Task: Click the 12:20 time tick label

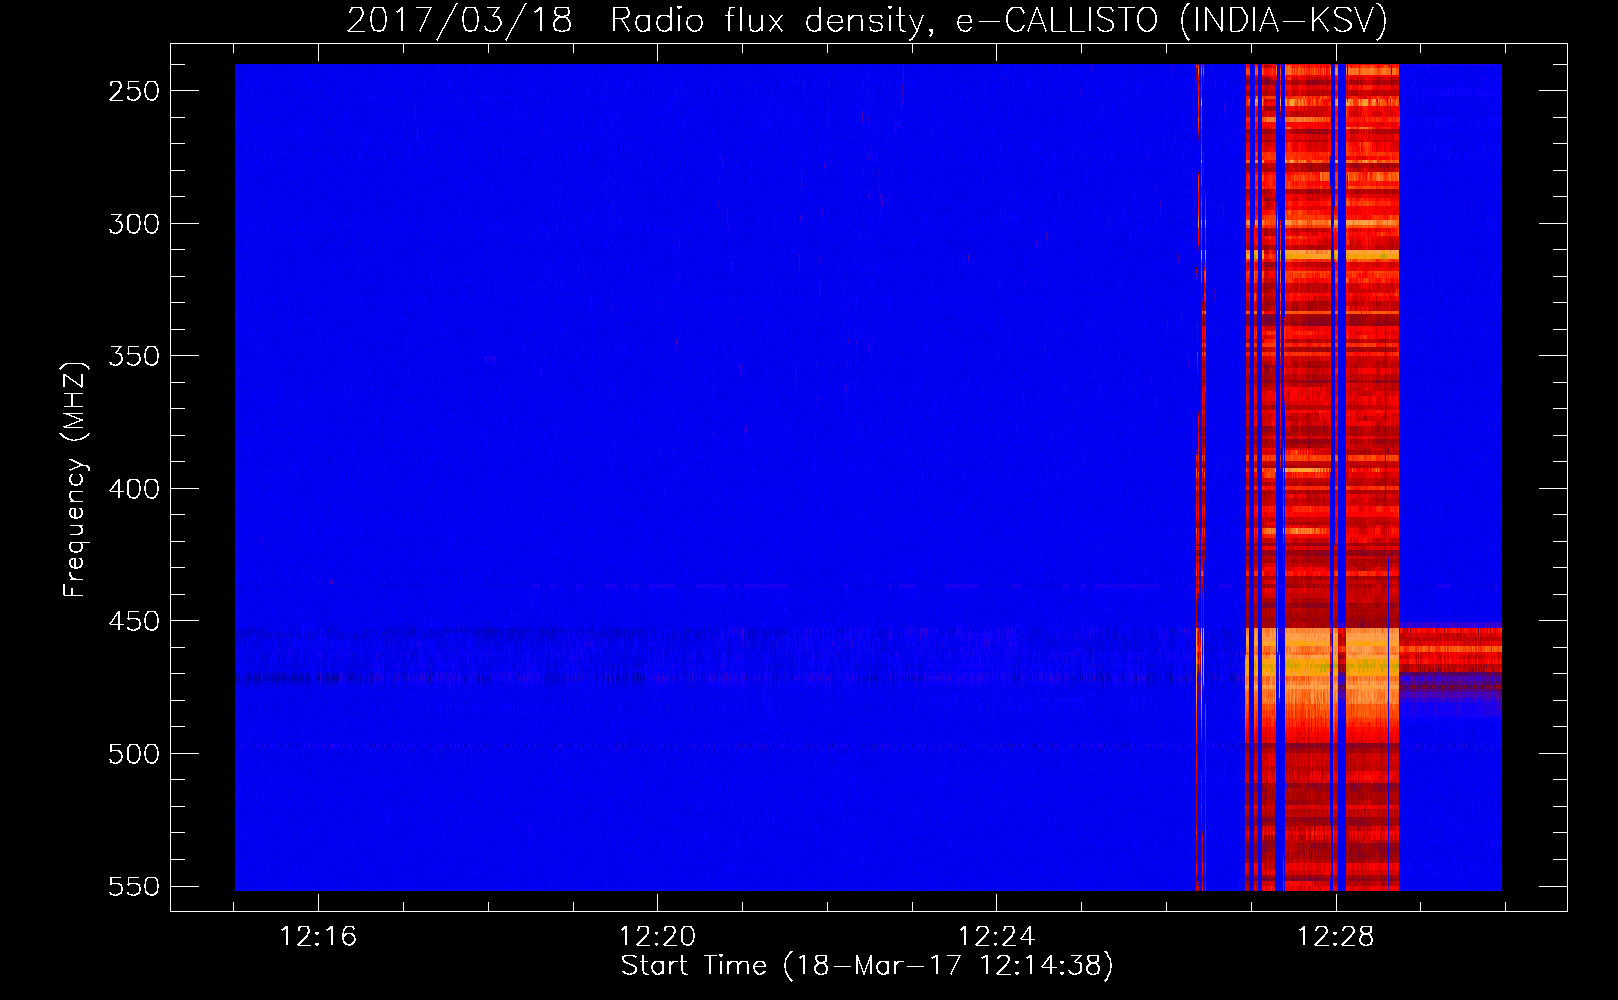Action: click(x=657, y=937)
